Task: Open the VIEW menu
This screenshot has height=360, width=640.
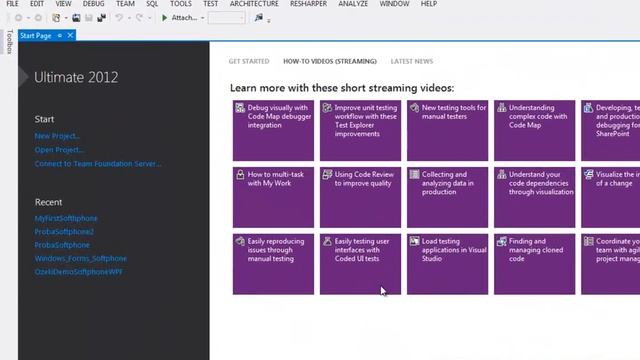Action: click(x=63, y=4)
